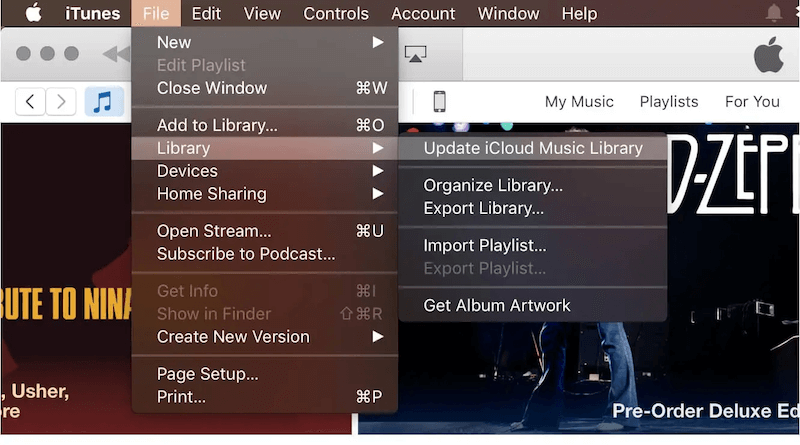Open the Controls menu in menu bar
Screen dimensions: 800x445
[x=336, y=14]
